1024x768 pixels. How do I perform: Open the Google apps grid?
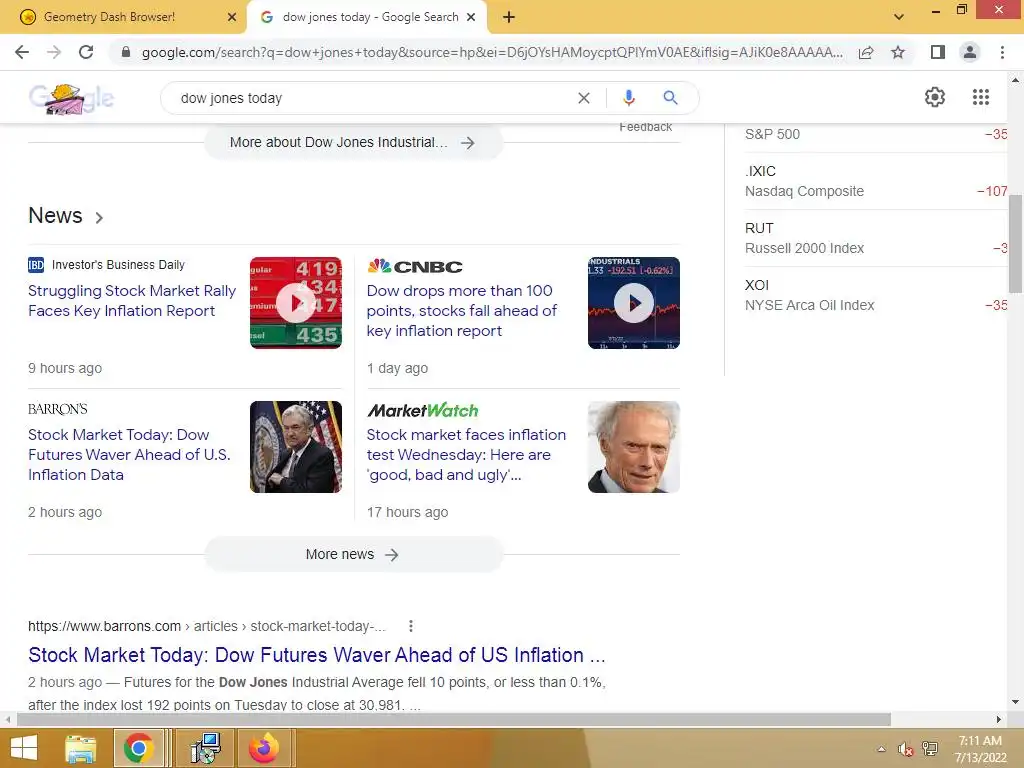[980, 97]
